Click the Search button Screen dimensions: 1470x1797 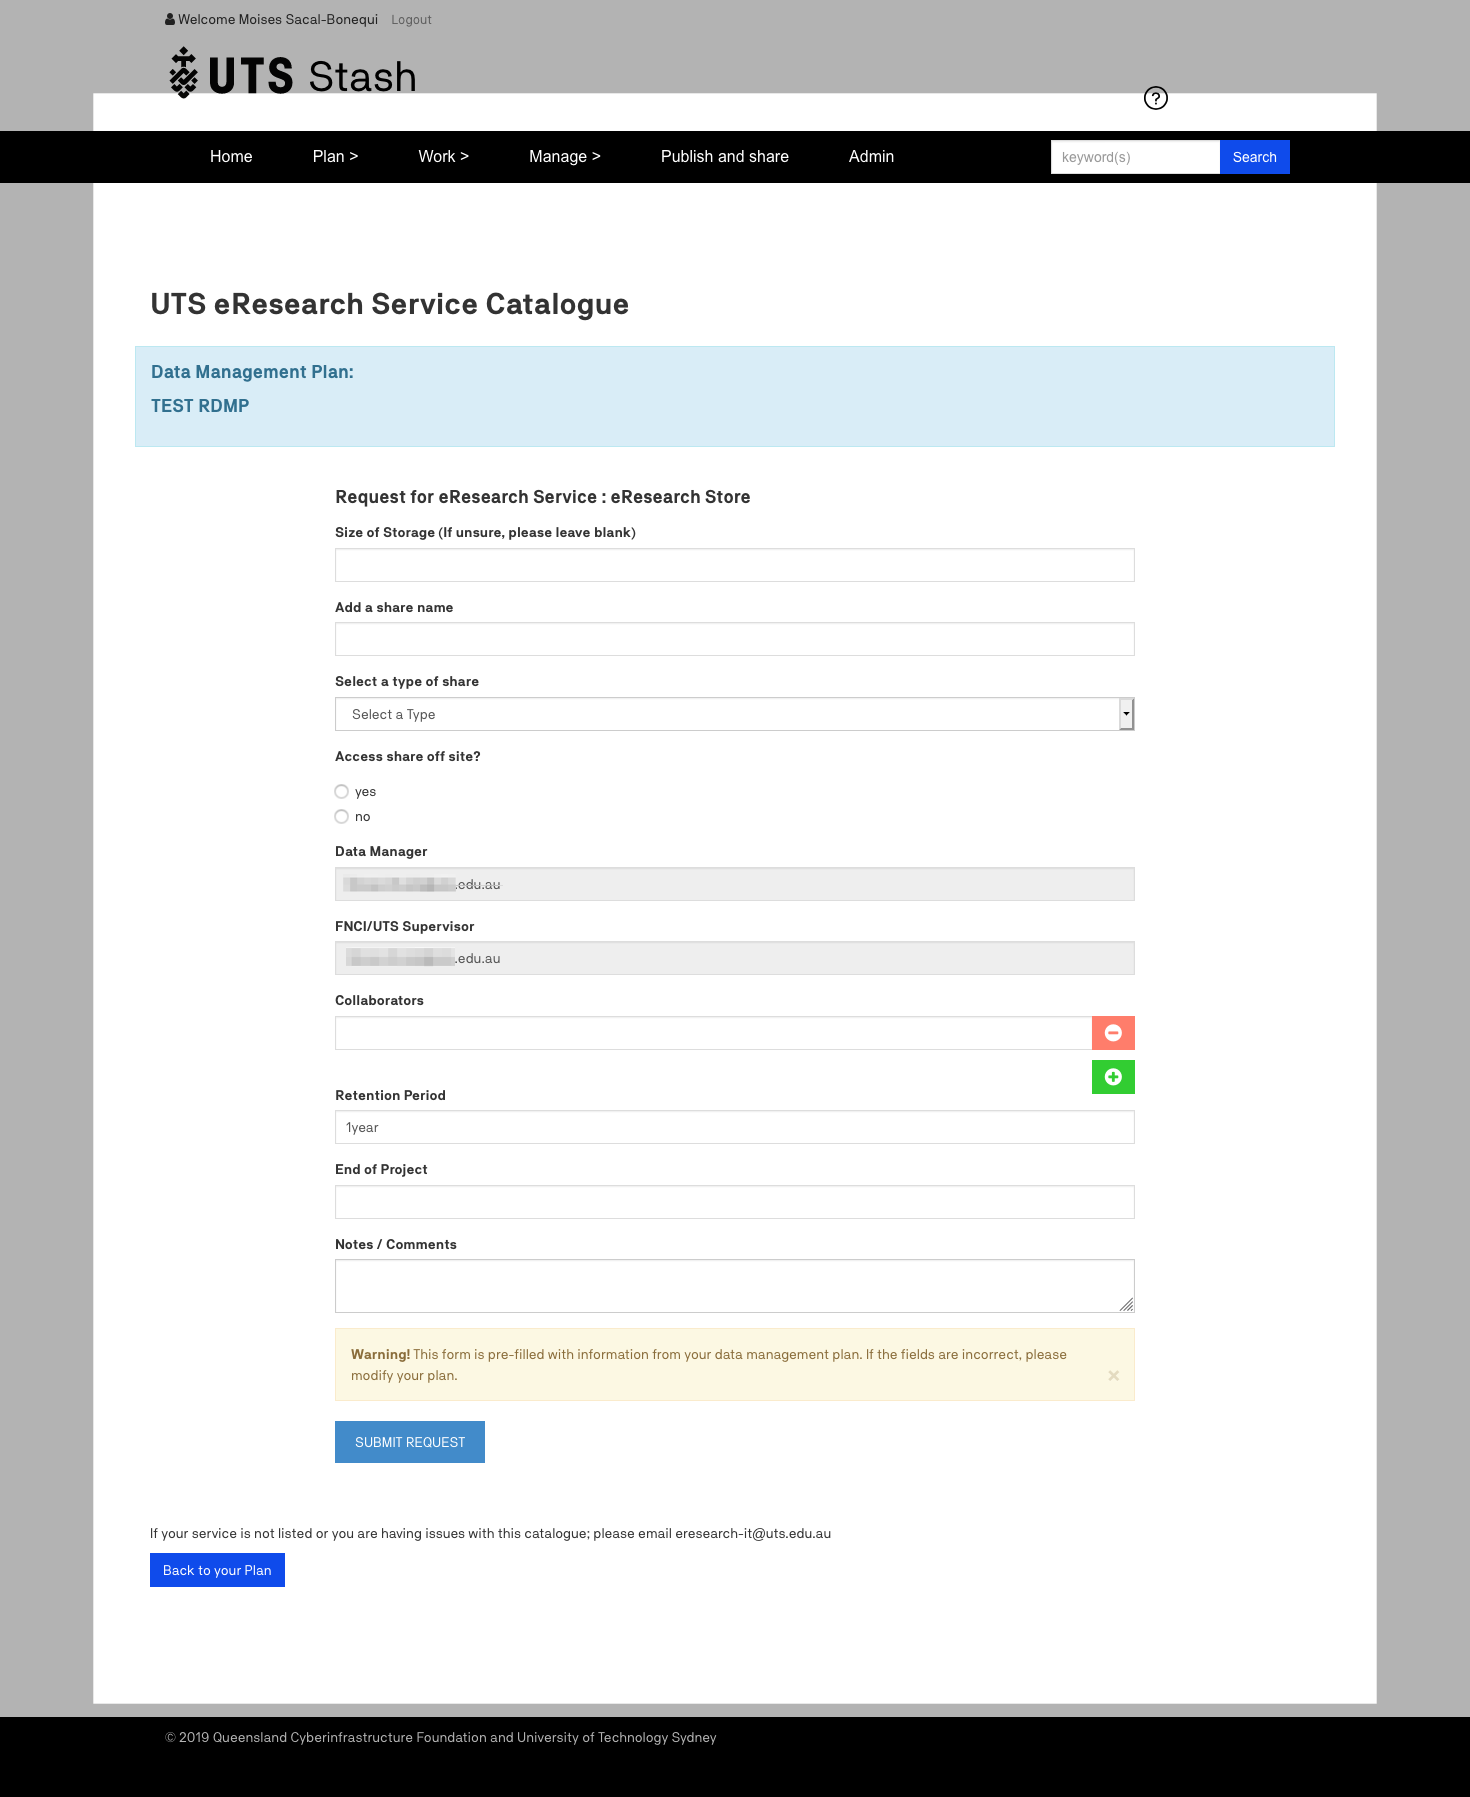coord(1254,157)
